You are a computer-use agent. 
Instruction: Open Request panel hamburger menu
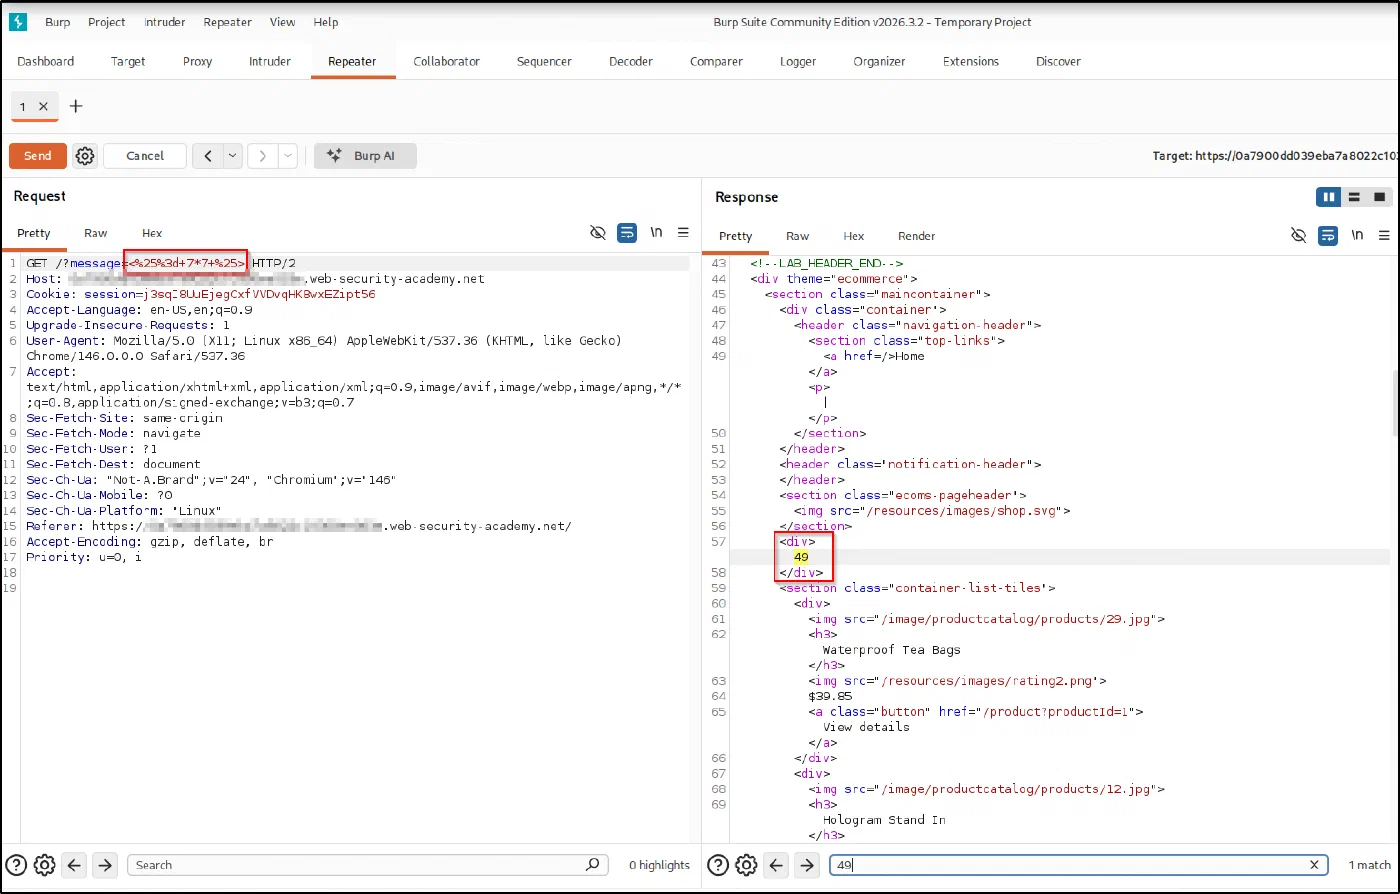(683, 233)
